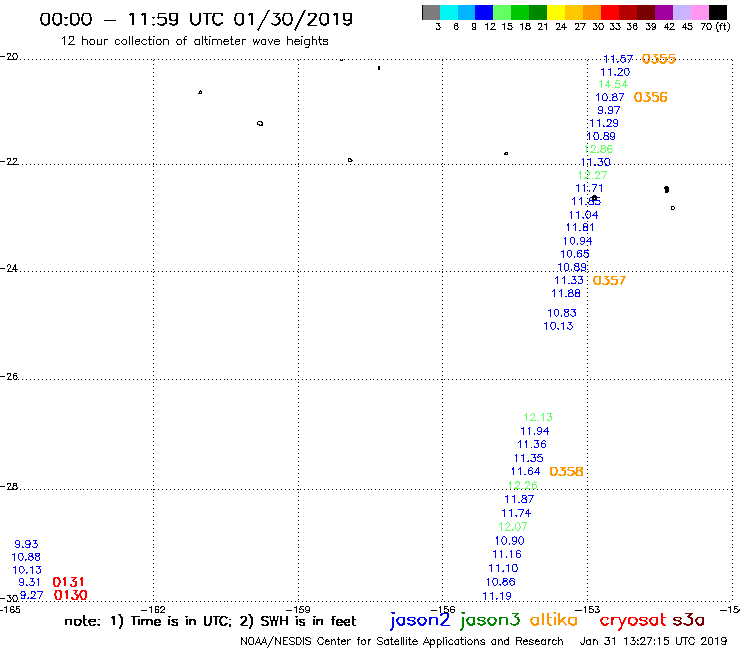Click the wave height value 10.65
Screen dimensions: 740x650
click(575, 254)
